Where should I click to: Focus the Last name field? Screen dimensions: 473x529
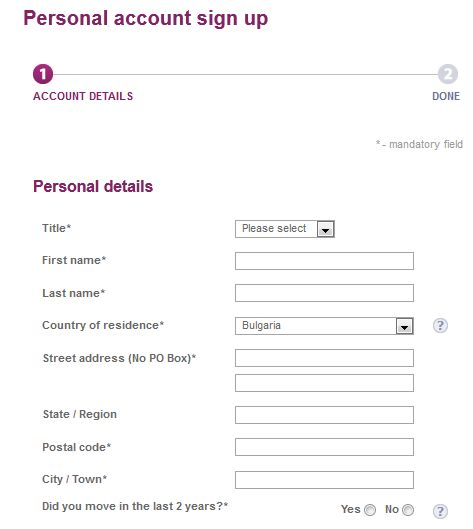tap(324, 293)
